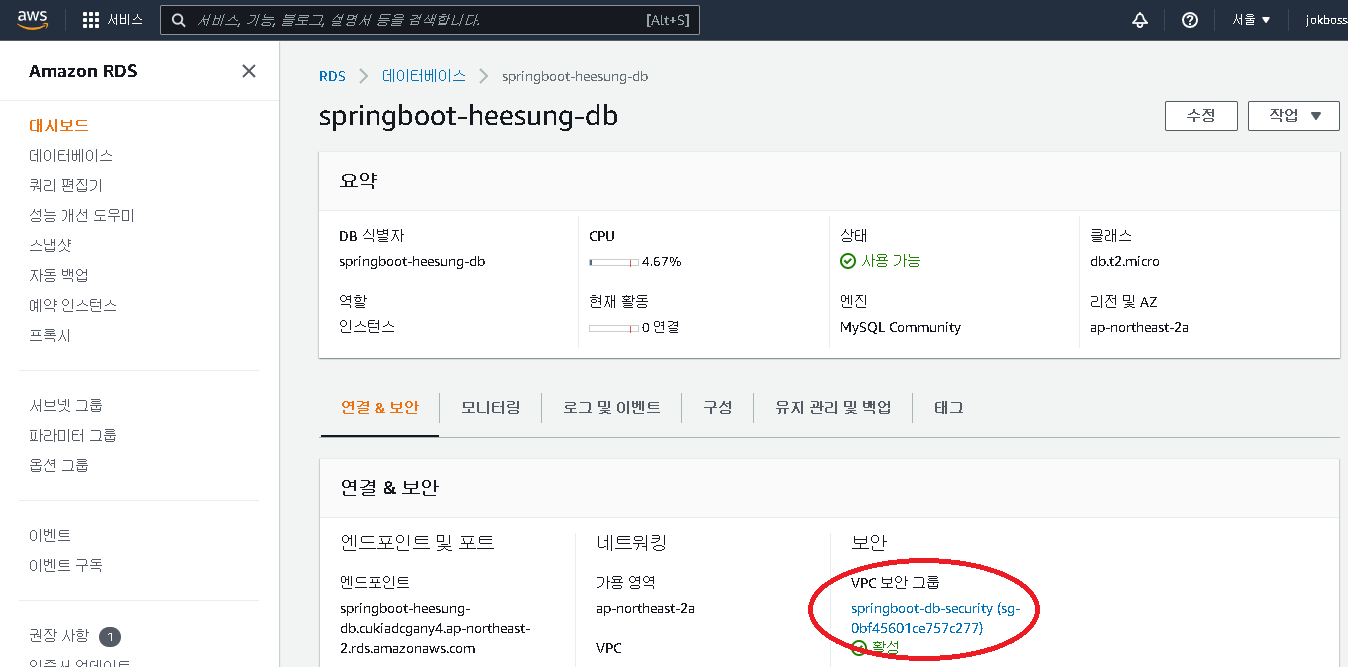Open 옵션 그룹 in the sidebar
Screen dimensions: 1348x667
click(59, 466)
